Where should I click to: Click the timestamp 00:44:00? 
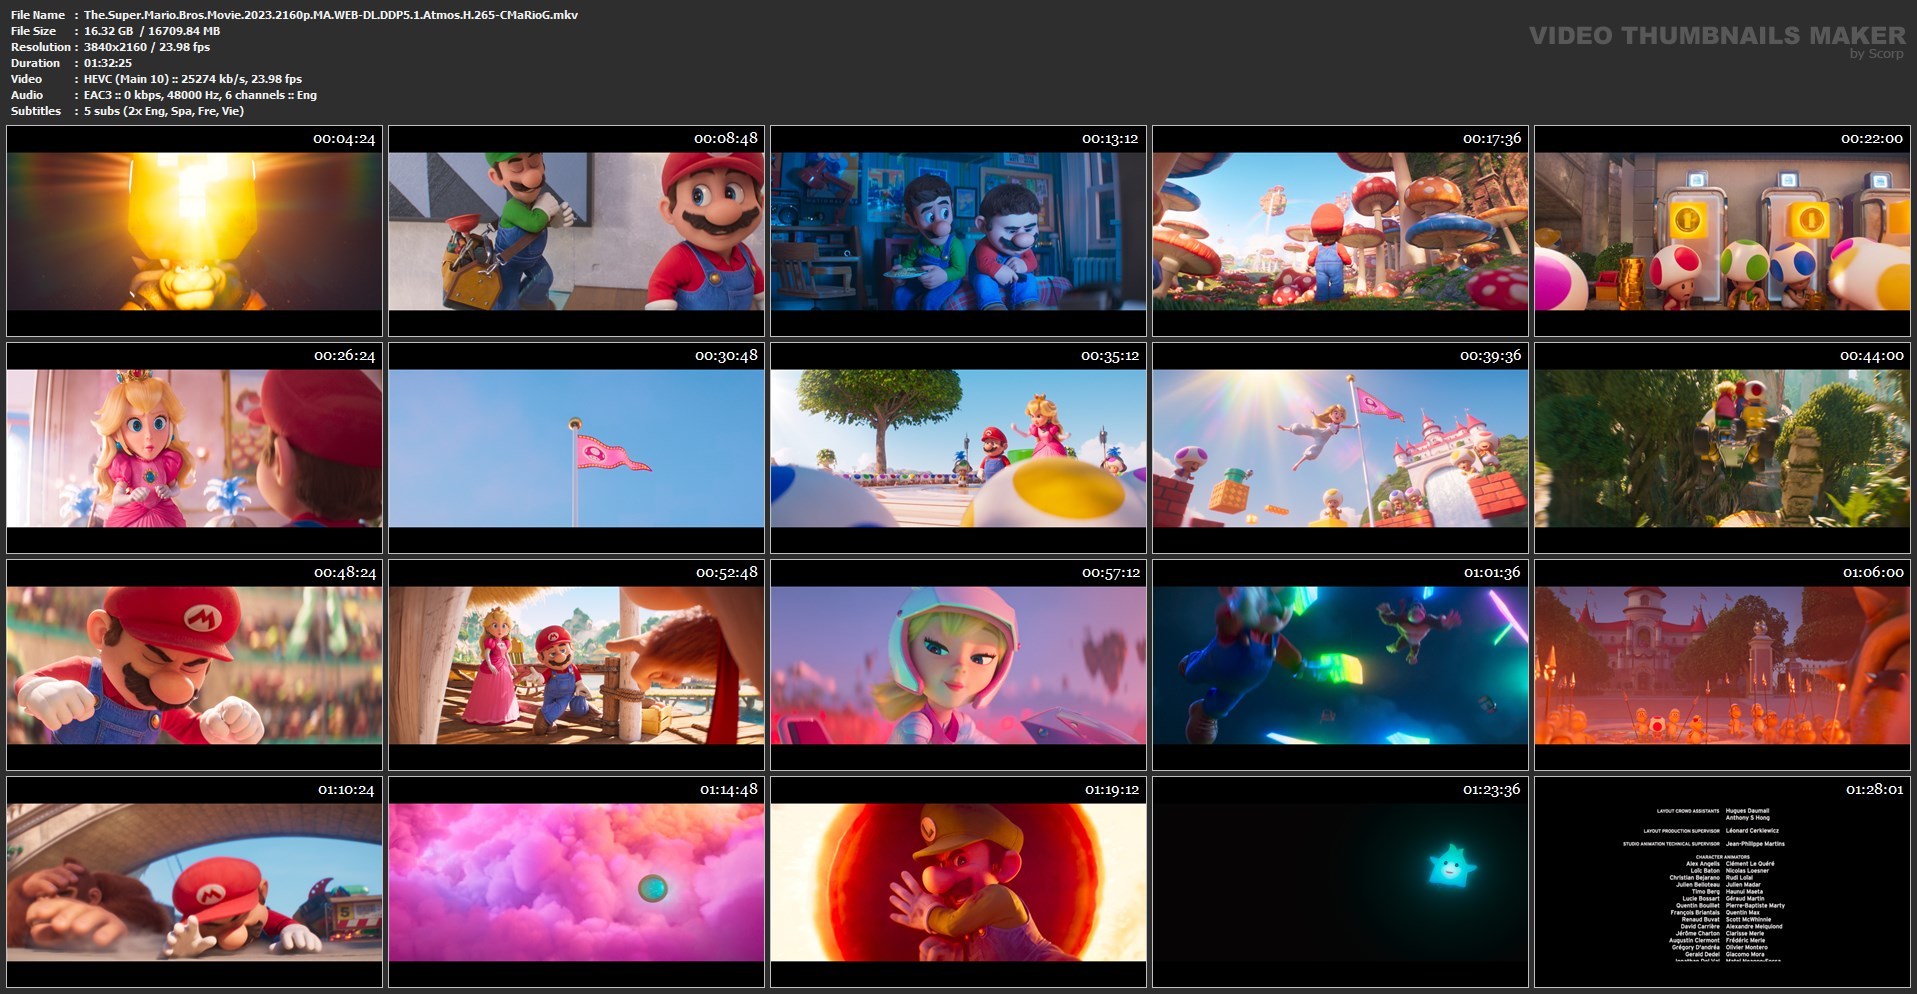[1872, 356]
